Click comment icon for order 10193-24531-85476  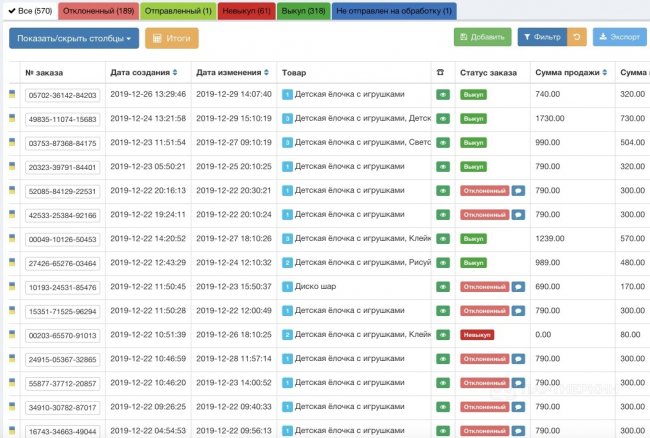point(519,287)
